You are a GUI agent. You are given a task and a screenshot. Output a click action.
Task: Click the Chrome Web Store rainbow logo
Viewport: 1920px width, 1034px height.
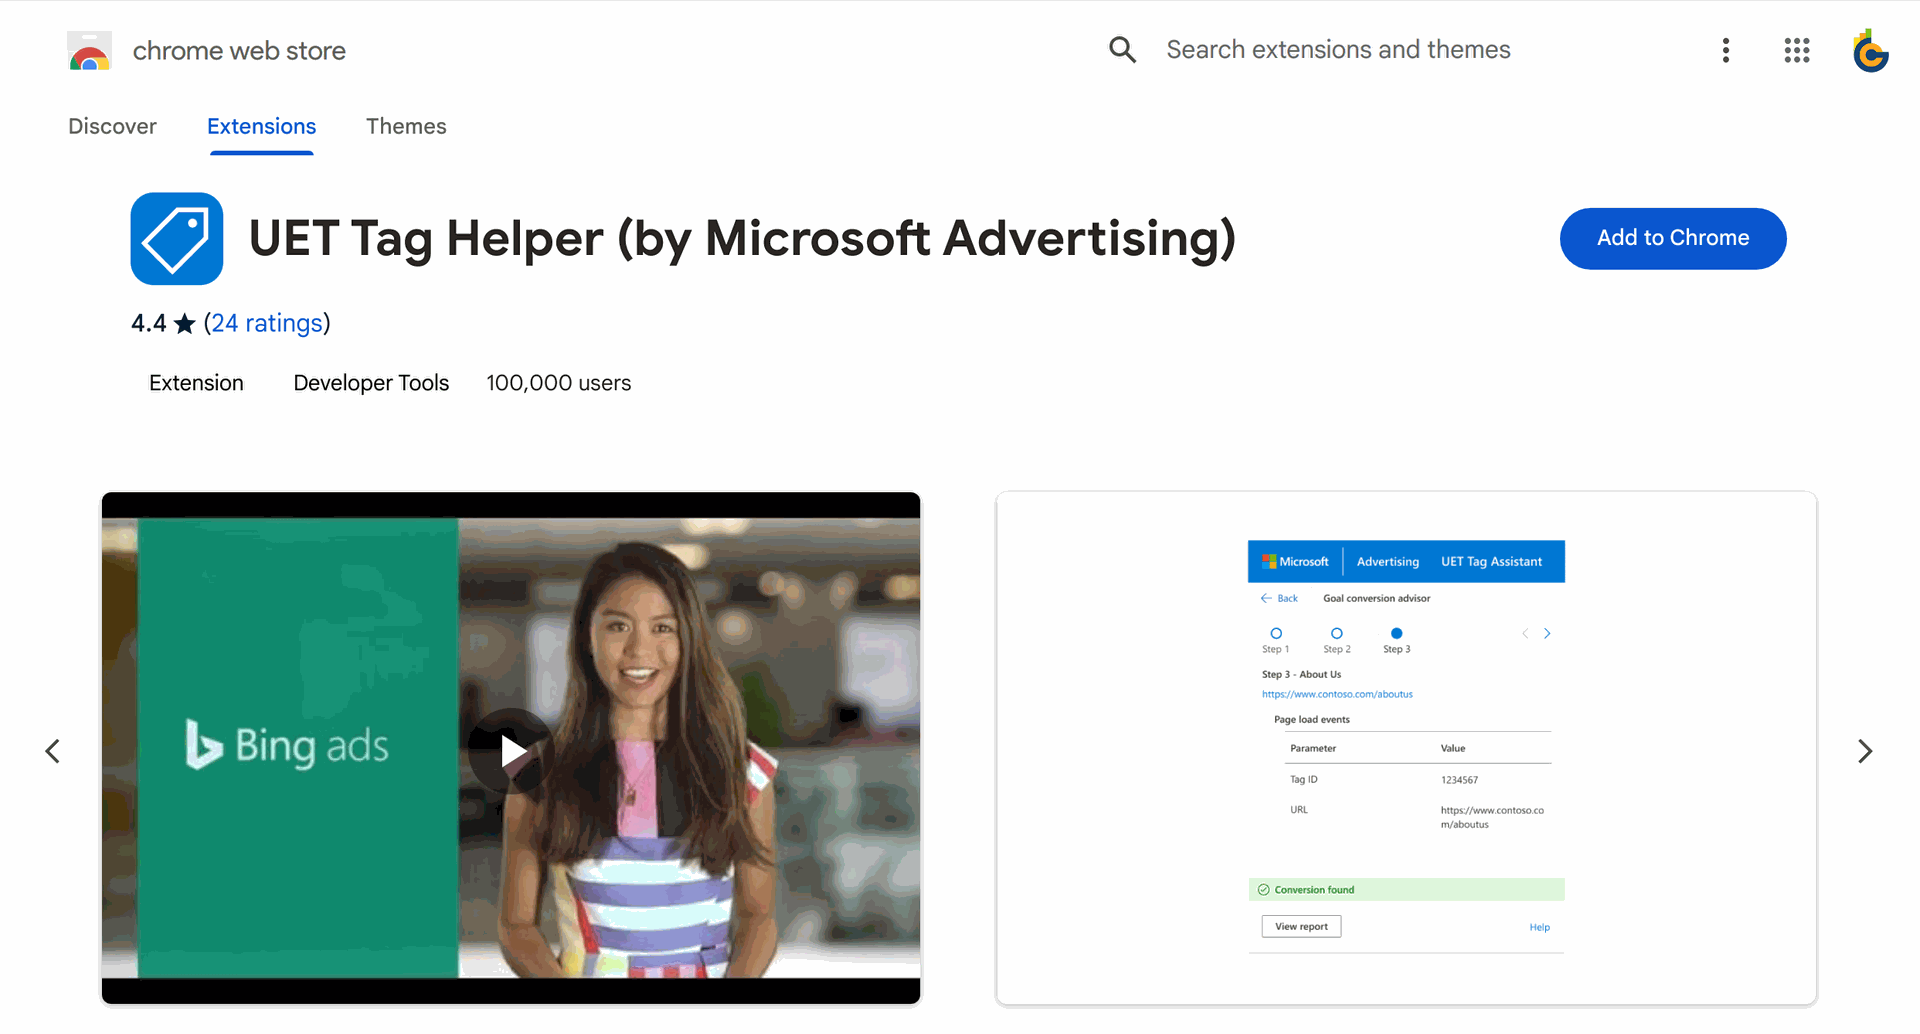pos(89,51)
